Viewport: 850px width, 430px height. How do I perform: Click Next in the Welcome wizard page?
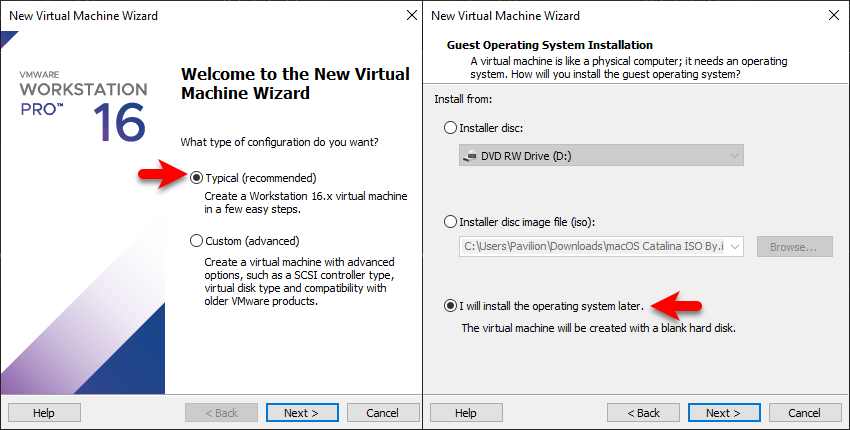pyautogui.click(x=302, y=413)
